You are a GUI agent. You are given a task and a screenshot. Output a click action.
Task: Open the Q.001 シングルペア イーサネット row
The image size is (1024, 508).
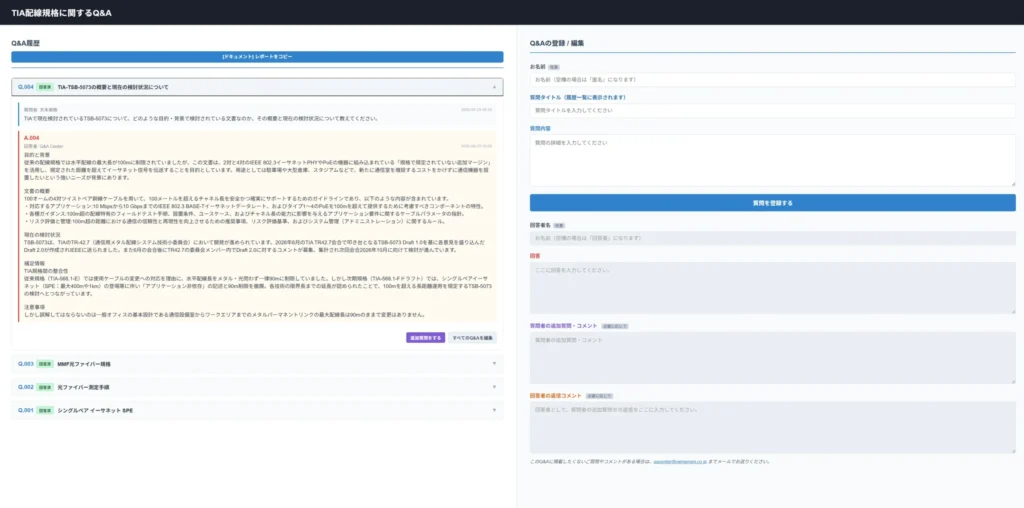[x=257, y=411]
